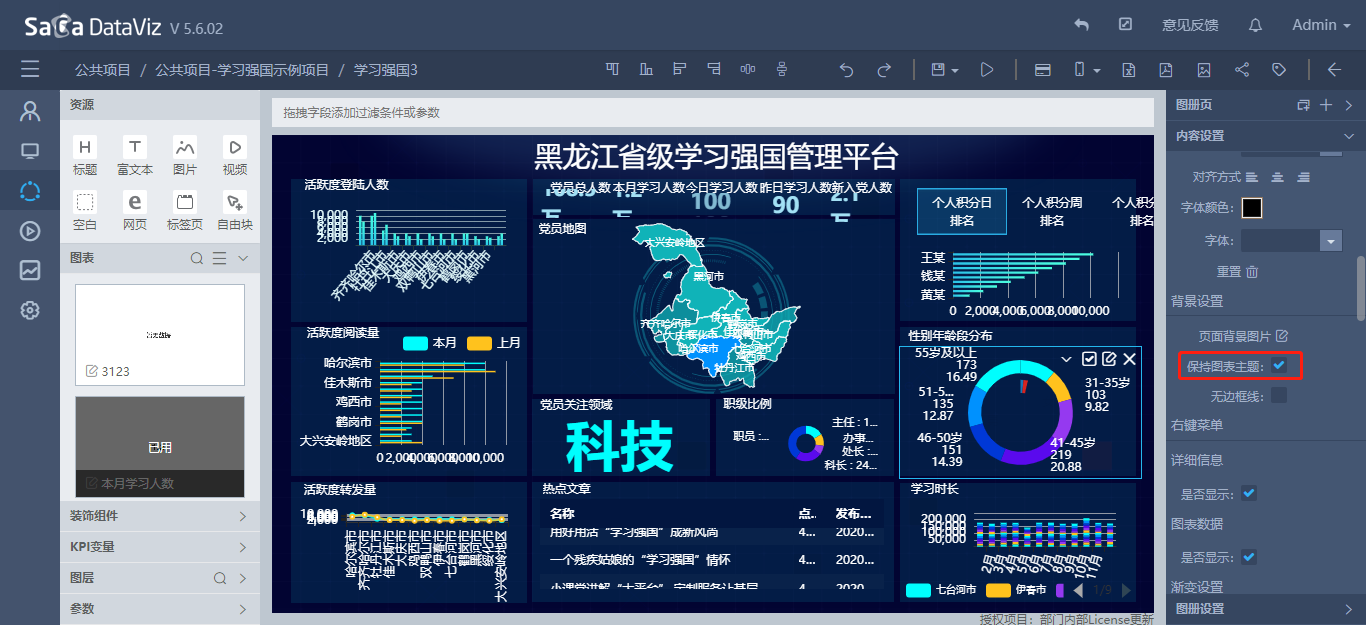Open the settings gear sidebar icon
The height and width of the screenshot is (625, 1366).
coord(30,310)
